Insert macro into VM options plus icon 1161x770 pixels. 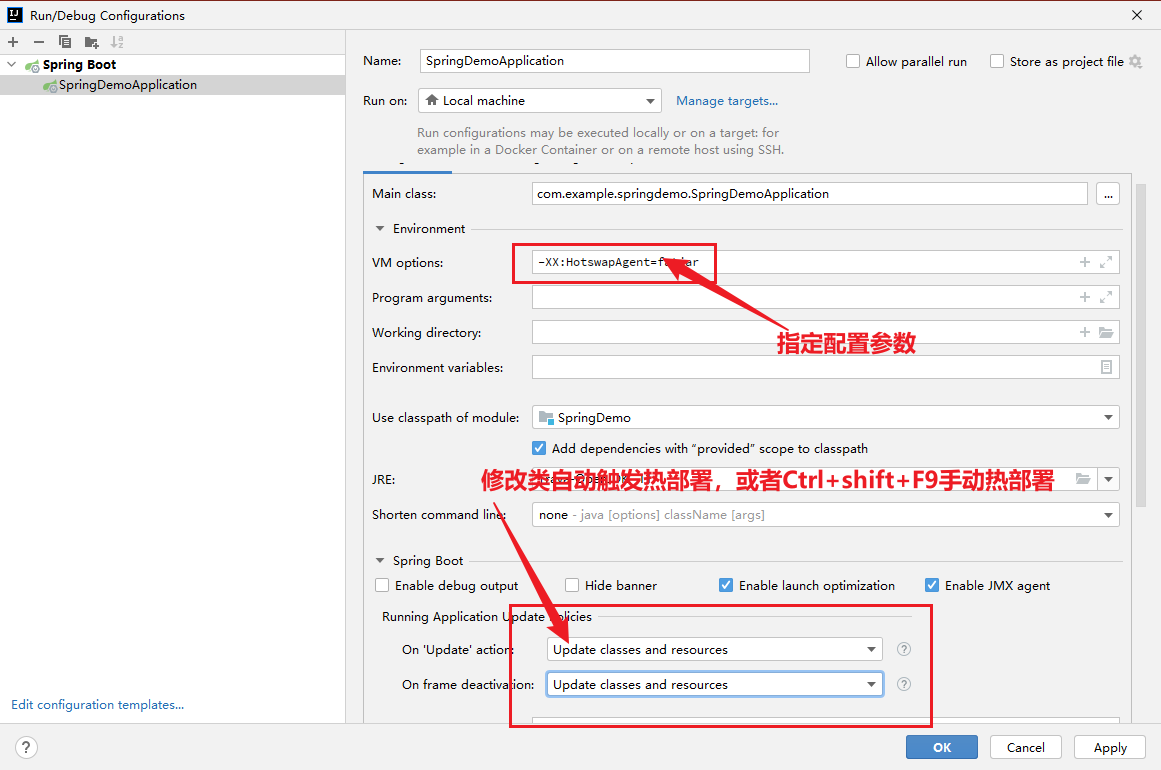1085,262
